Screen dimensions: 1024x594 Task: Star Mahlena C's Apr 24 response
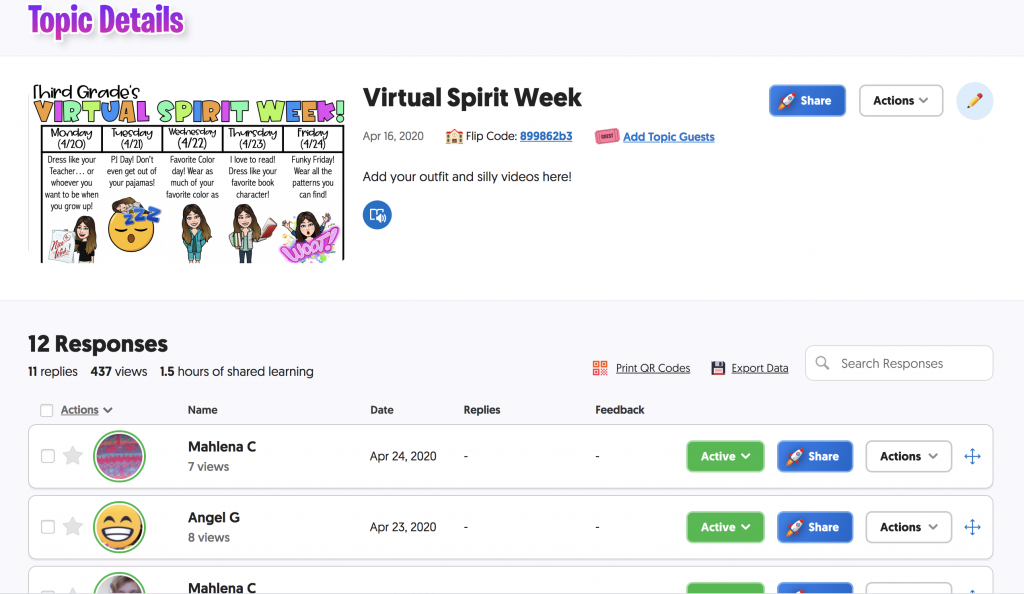[72, 456]
